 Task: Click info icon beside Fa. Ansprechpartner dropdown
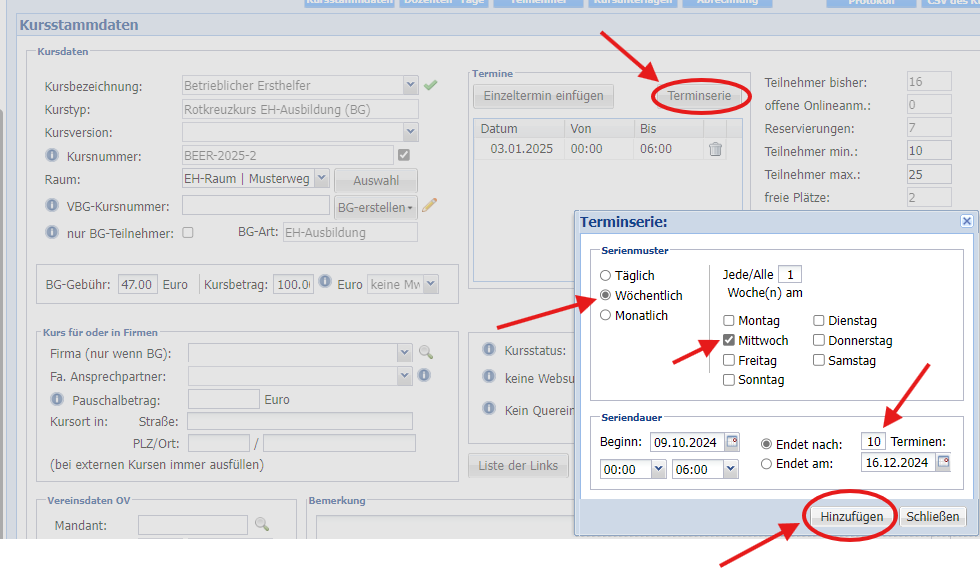point(424,375)
